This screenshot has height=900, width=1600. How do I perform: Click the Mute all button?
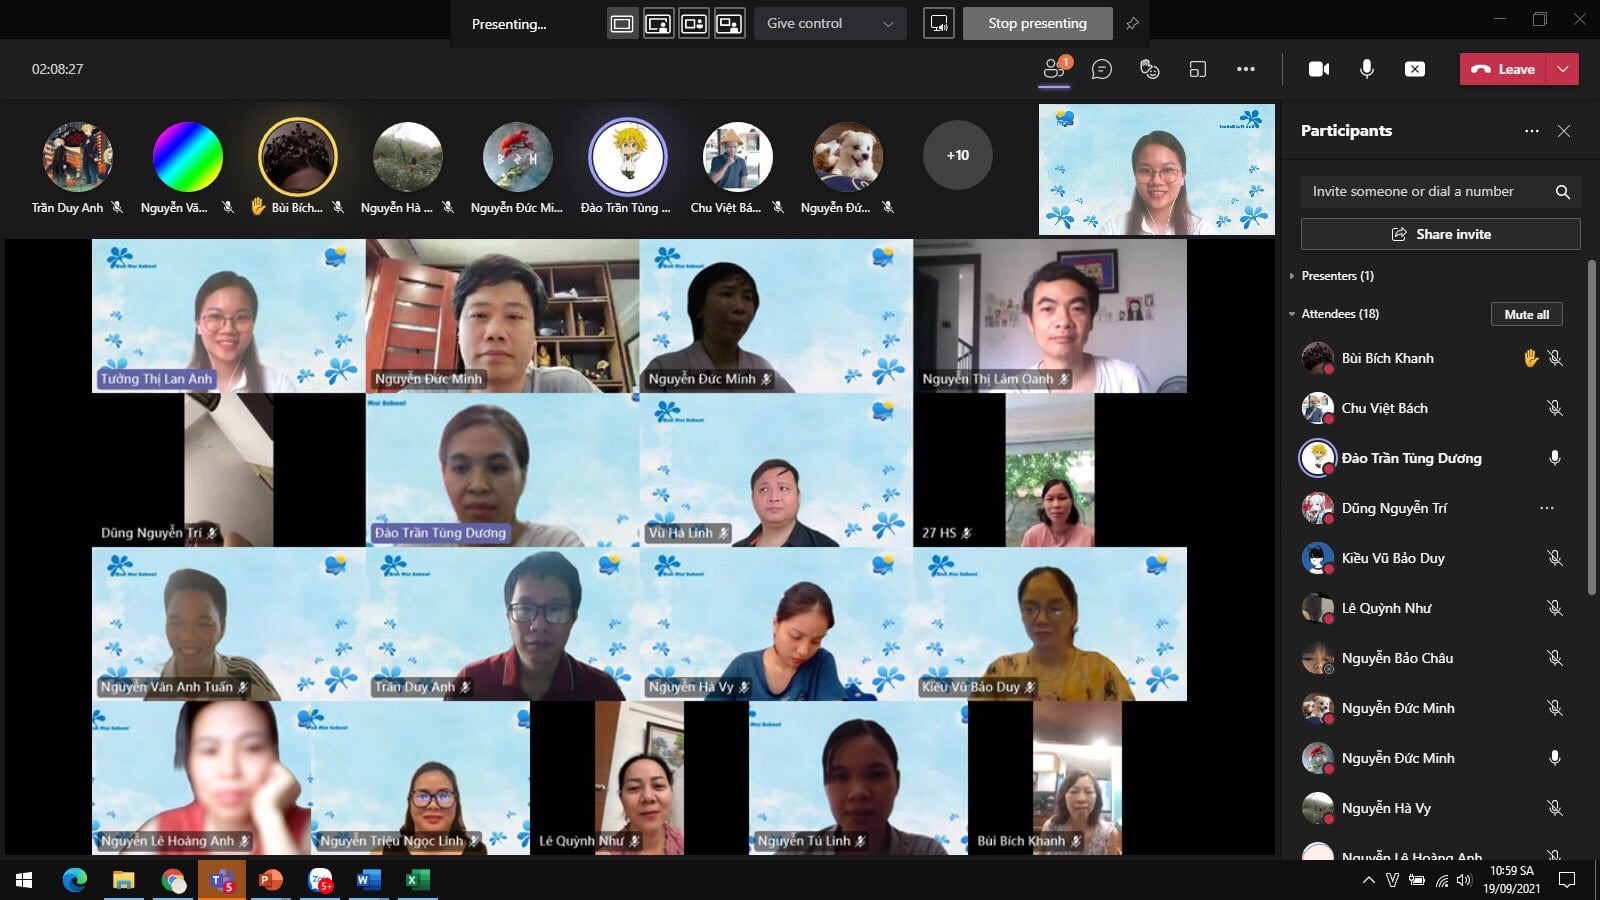point(1526,314)
